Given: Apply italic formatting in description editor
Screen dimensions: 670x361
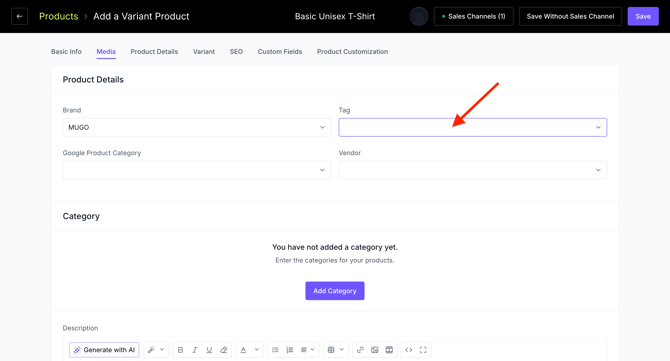Looking at the screenshot, I should [x=195, y=350].
